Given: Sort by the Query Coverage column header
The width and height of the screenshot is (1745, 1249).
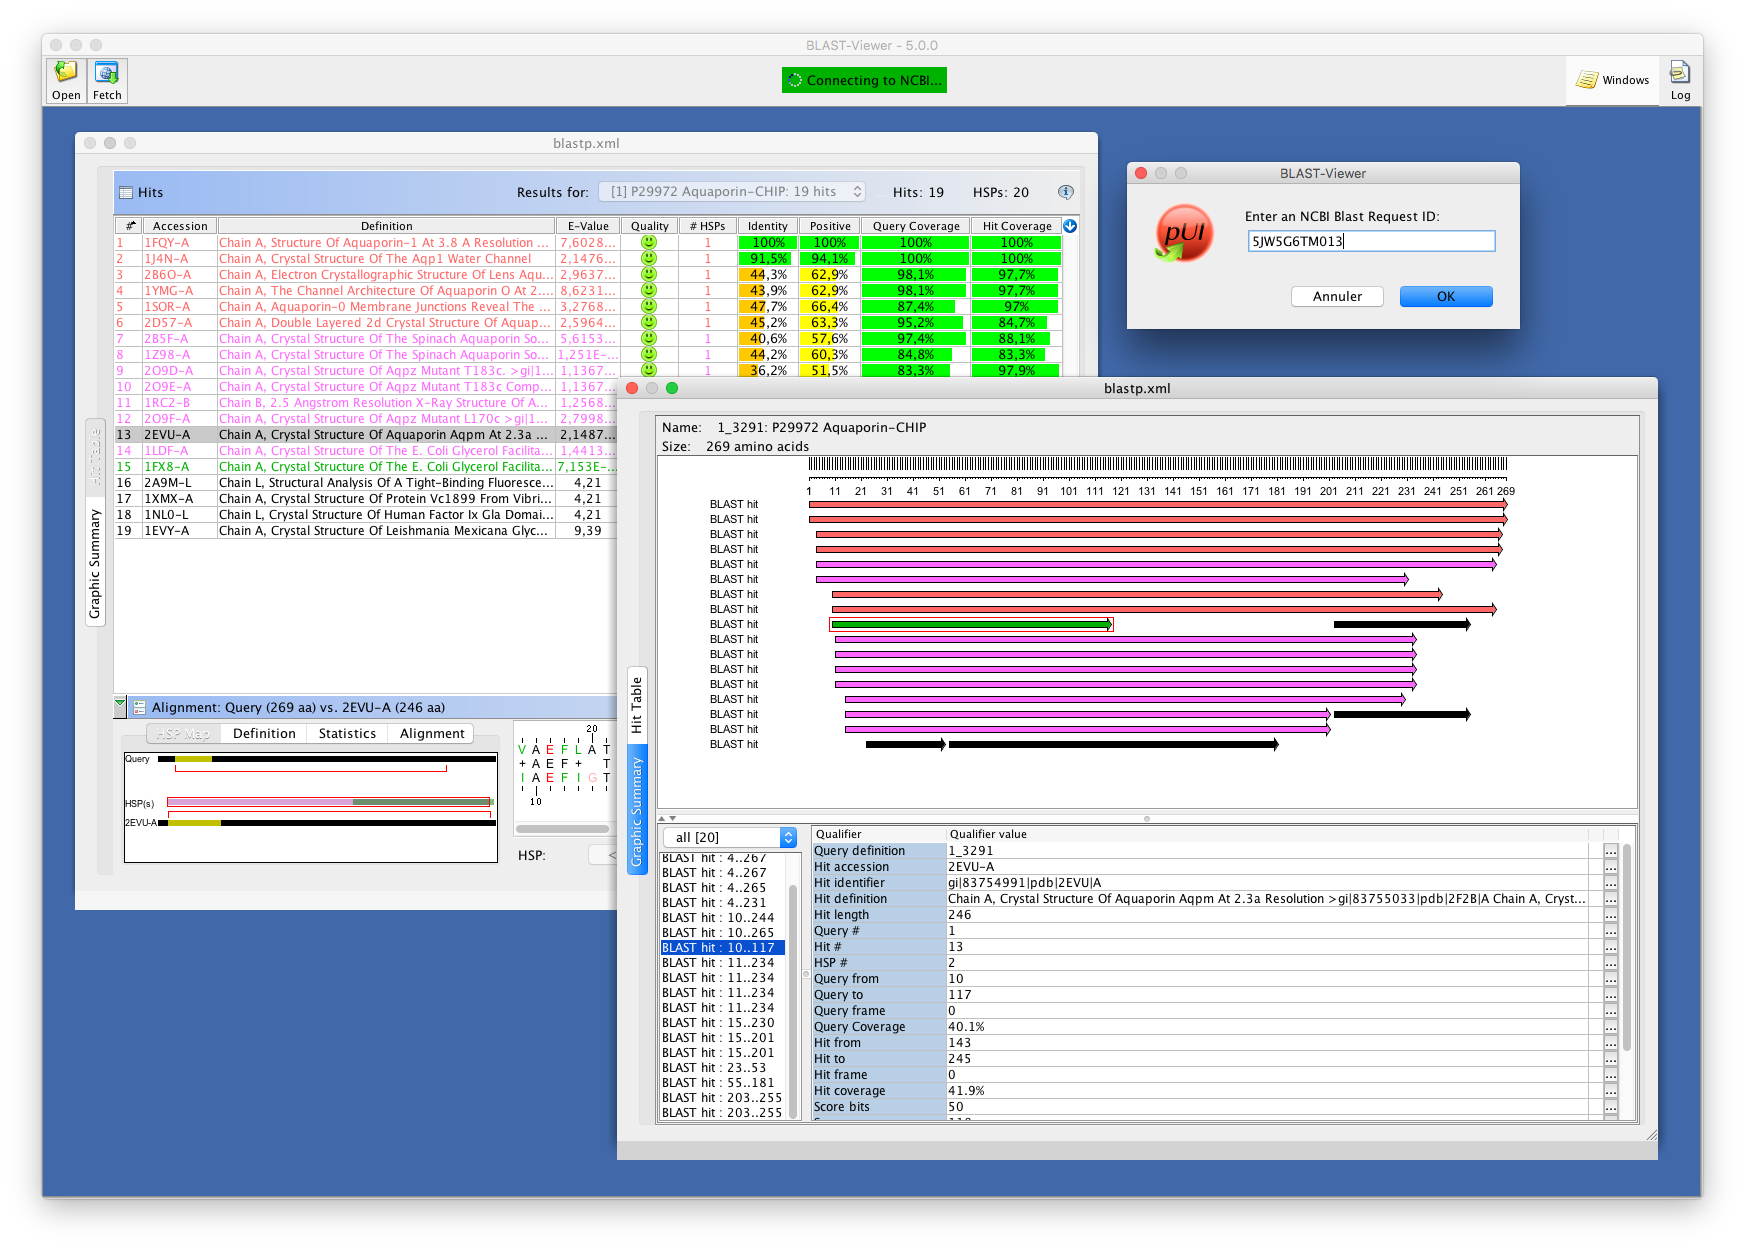Looking at the screenshot, I should (916, 226).
